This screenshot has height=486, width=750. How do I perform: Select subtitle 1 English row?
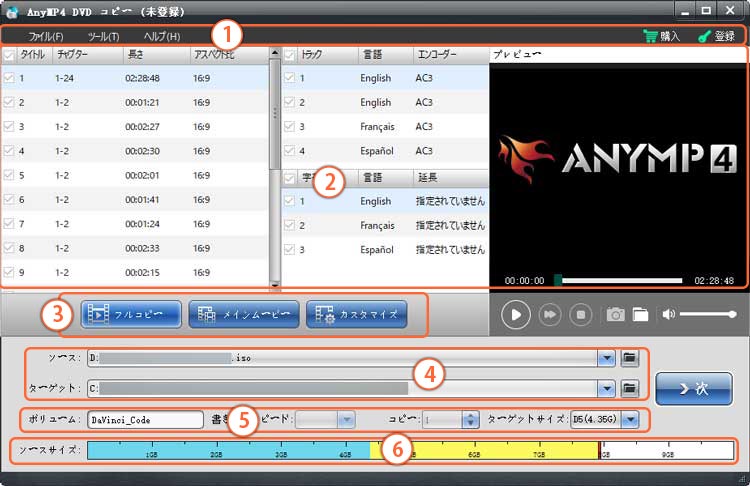coord(386,201)
